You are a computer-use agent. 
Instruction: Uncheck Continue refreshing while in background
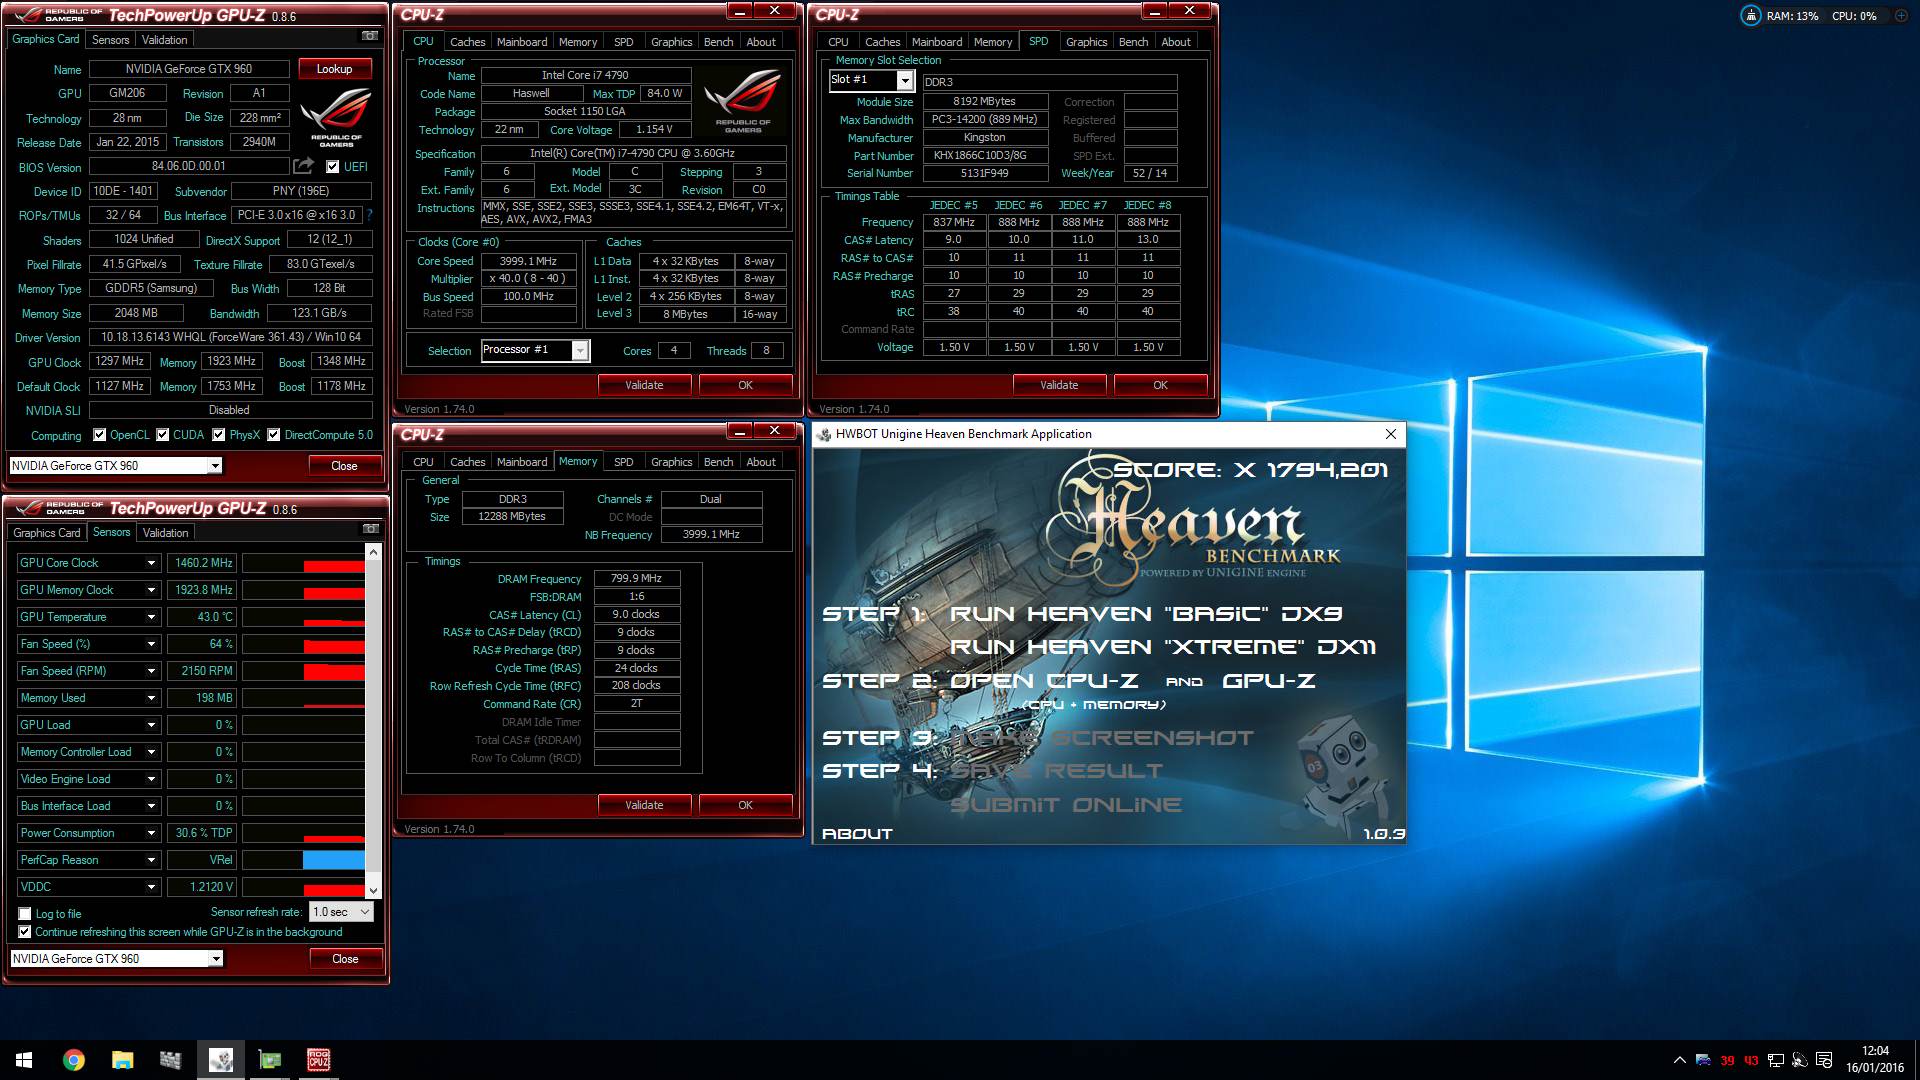pyautogui.click(x=25, y=932)
